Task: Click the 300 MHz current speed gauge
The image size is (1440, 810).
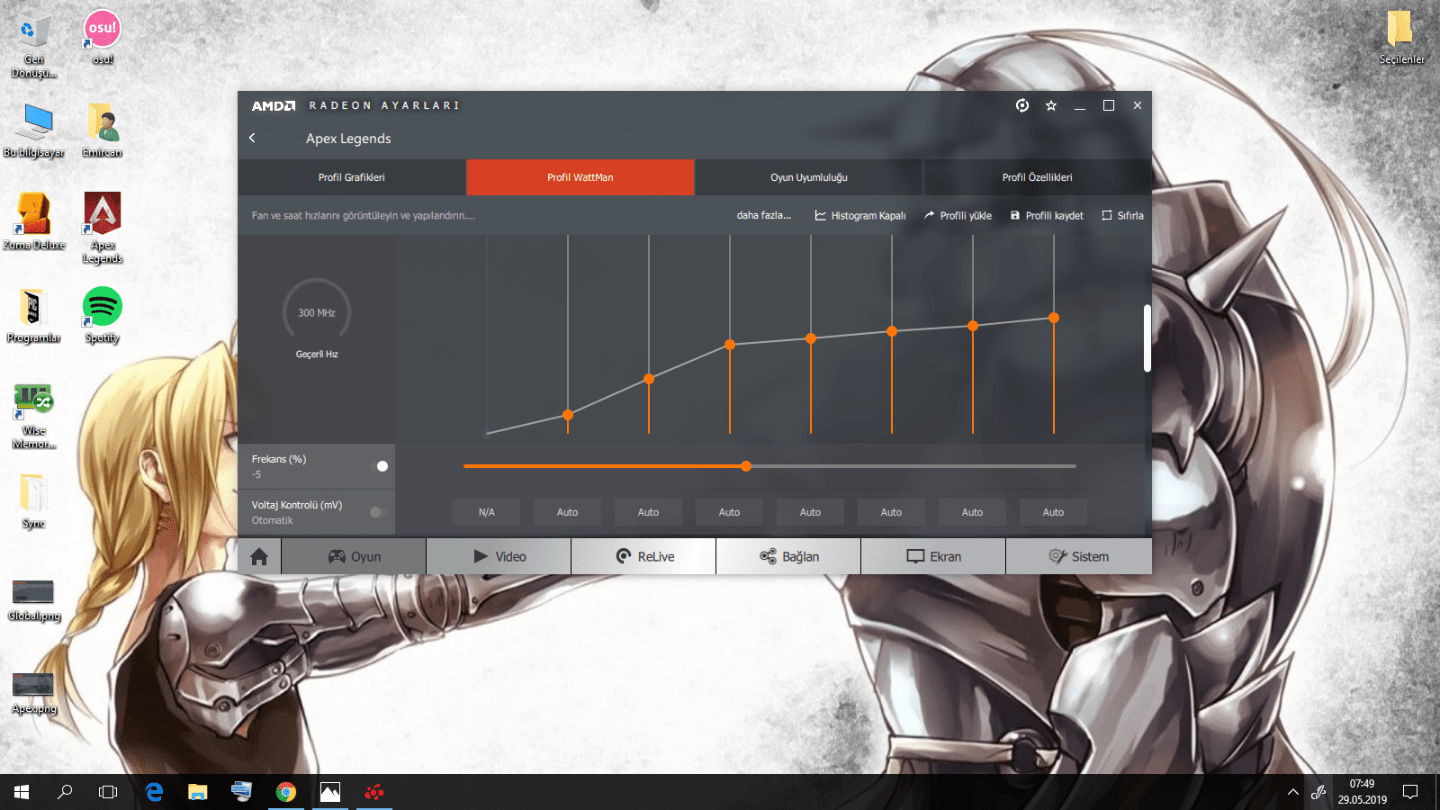Action: 316,312
